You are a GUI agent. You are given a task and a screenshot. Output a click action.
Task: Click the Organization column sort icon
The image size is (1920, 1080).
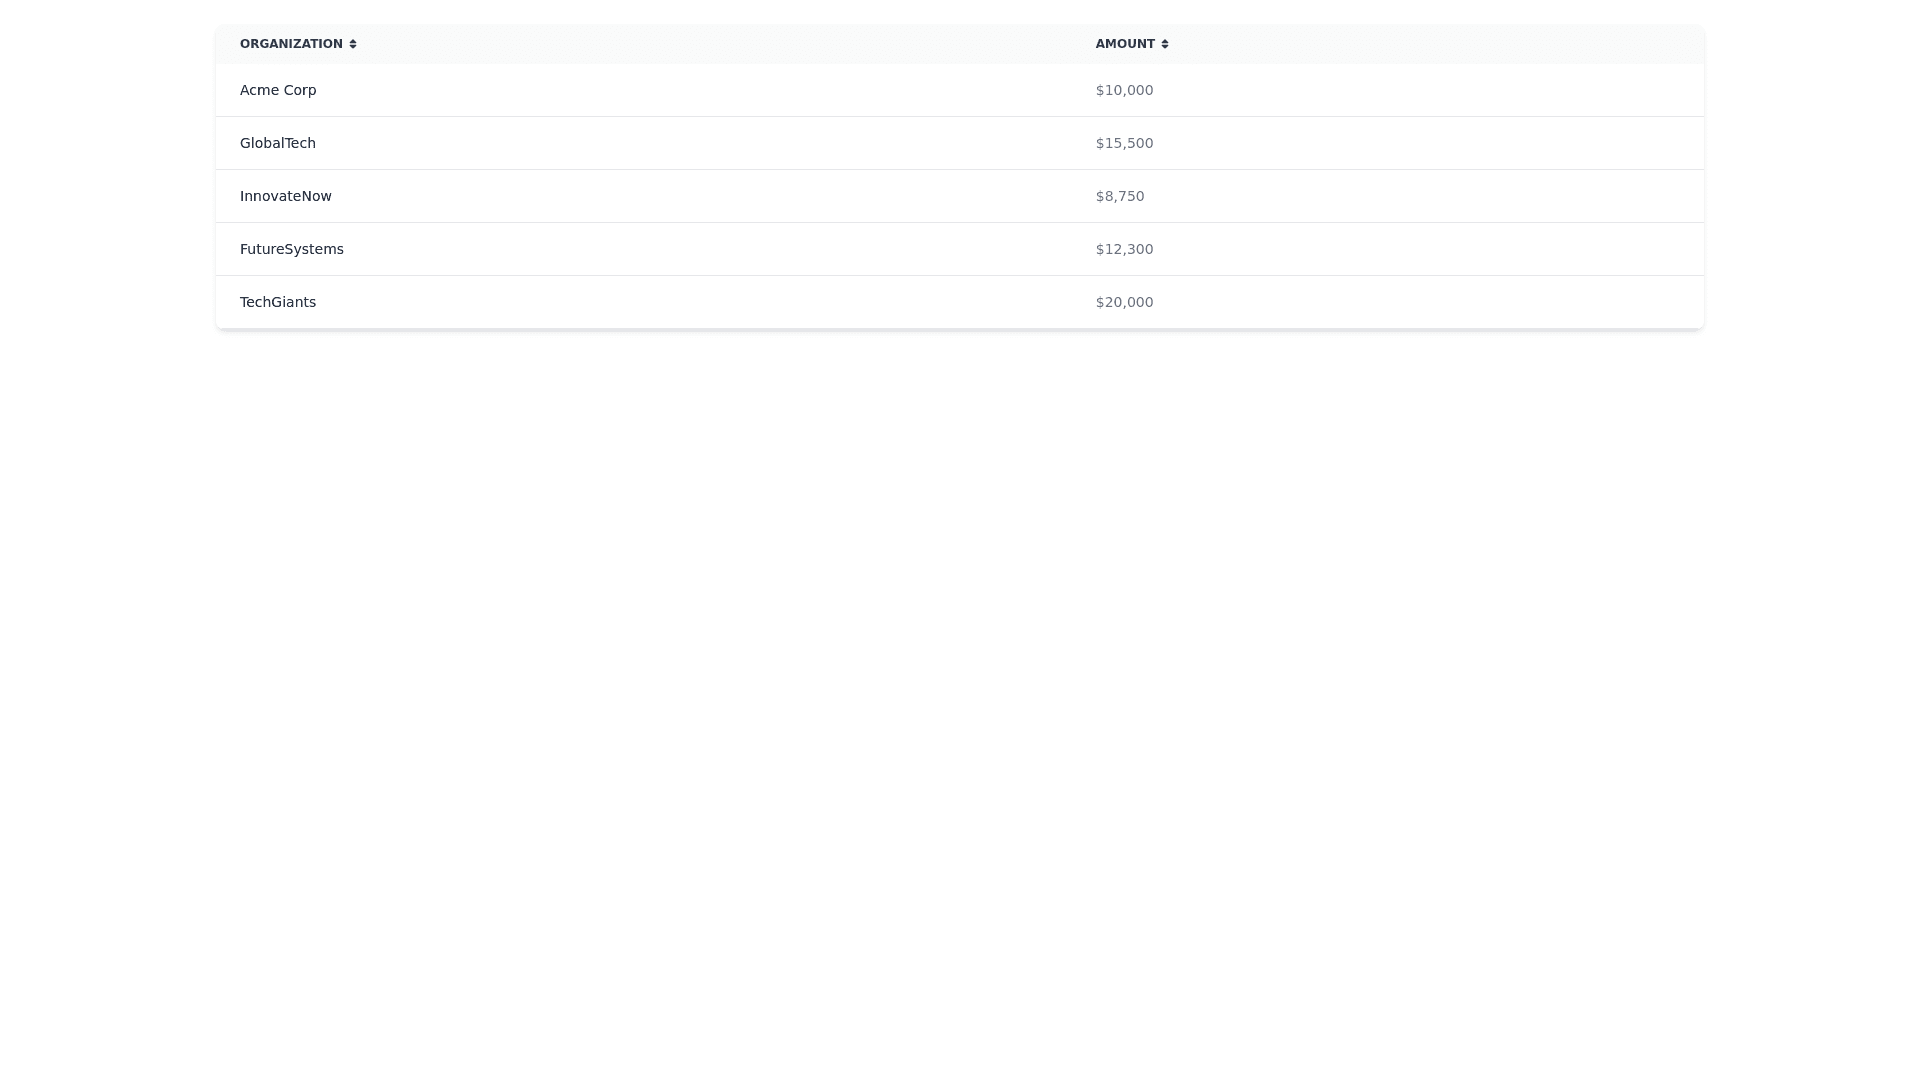coord(353,44)
